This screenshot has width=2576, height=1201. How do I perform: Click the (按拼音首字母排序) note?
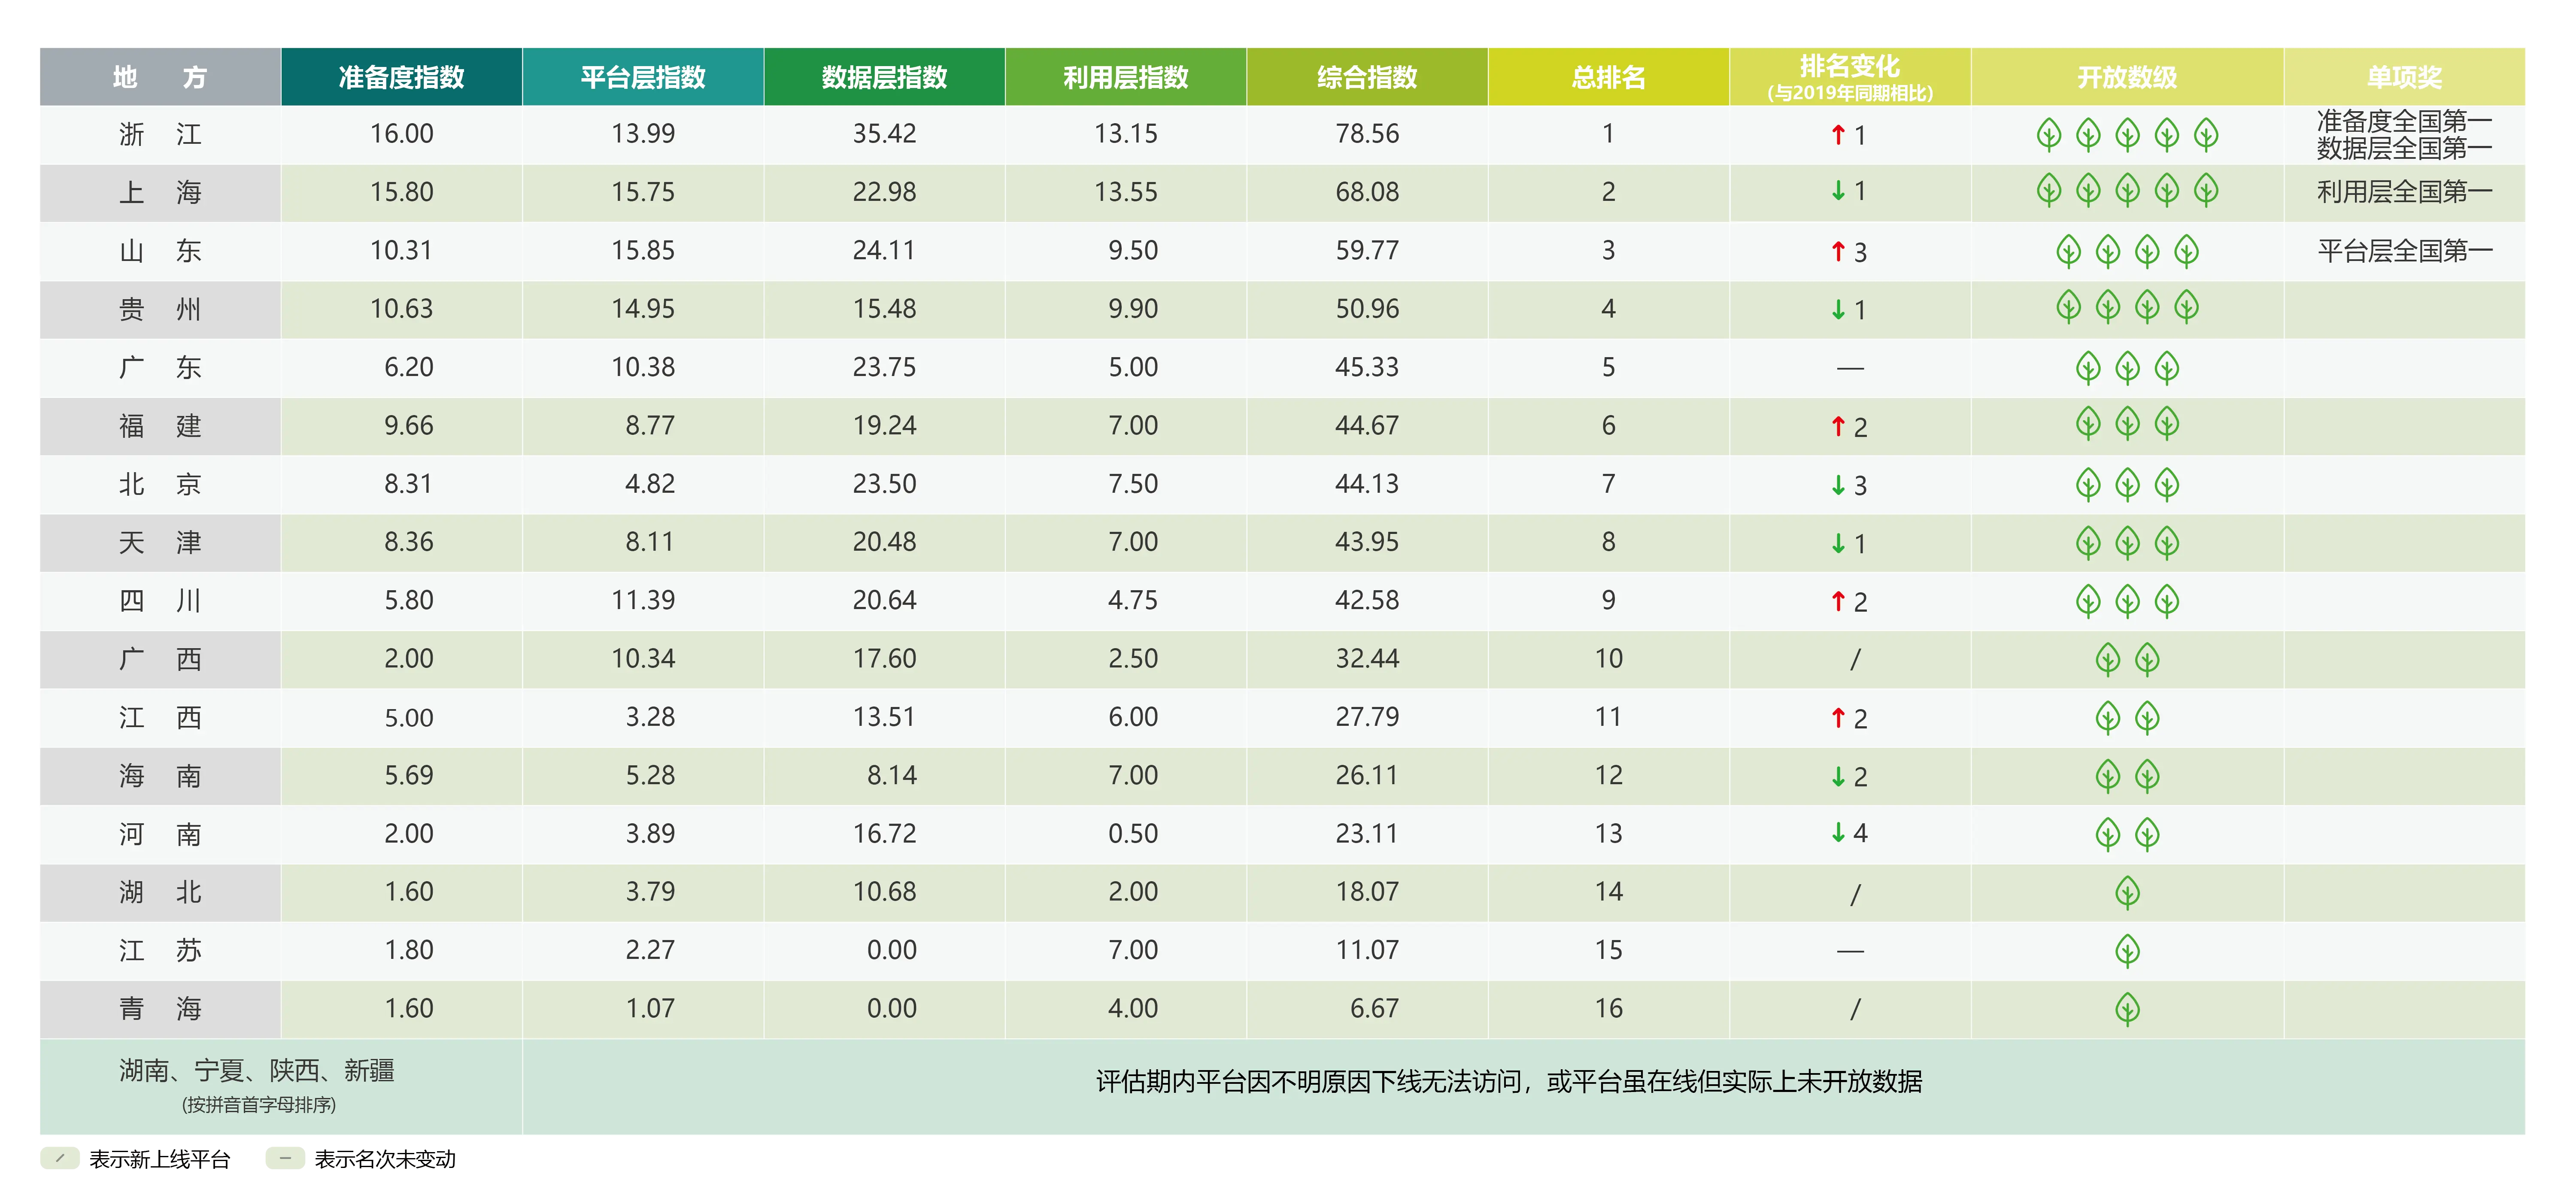[x=258, y=1105]
